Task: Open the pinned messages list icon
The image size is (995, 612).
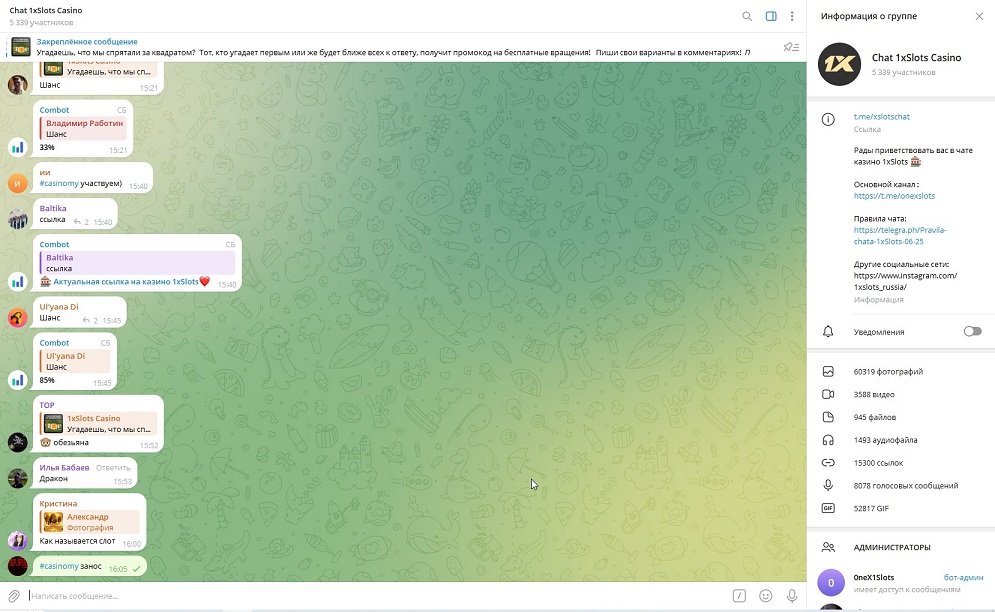Action: click(791, 47)
